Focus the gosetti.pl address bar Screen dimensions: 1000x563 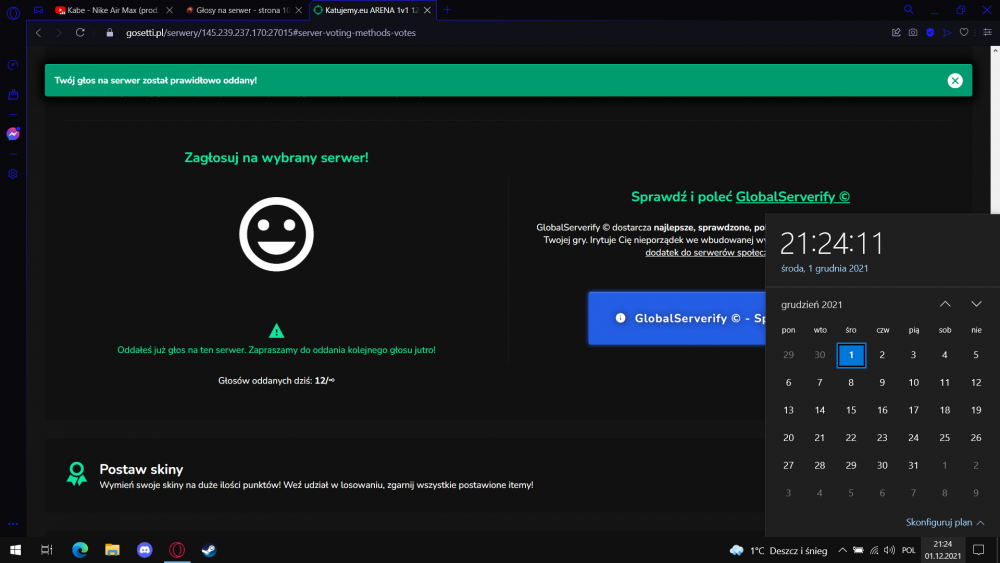pos(270,33)
